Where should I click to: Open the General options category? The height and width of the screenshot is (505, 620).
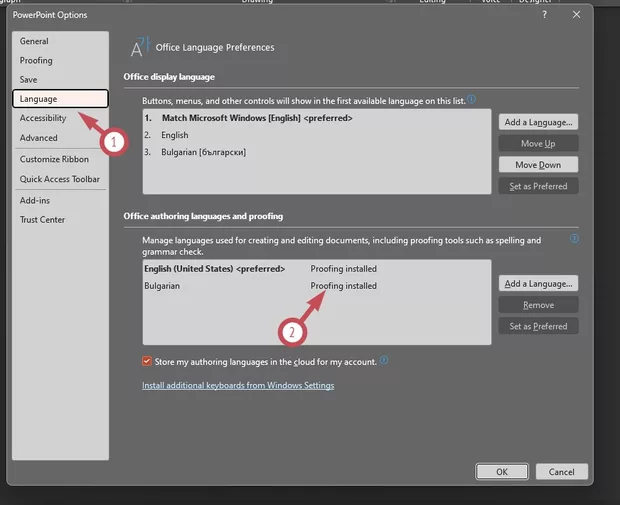coord(34,42)
